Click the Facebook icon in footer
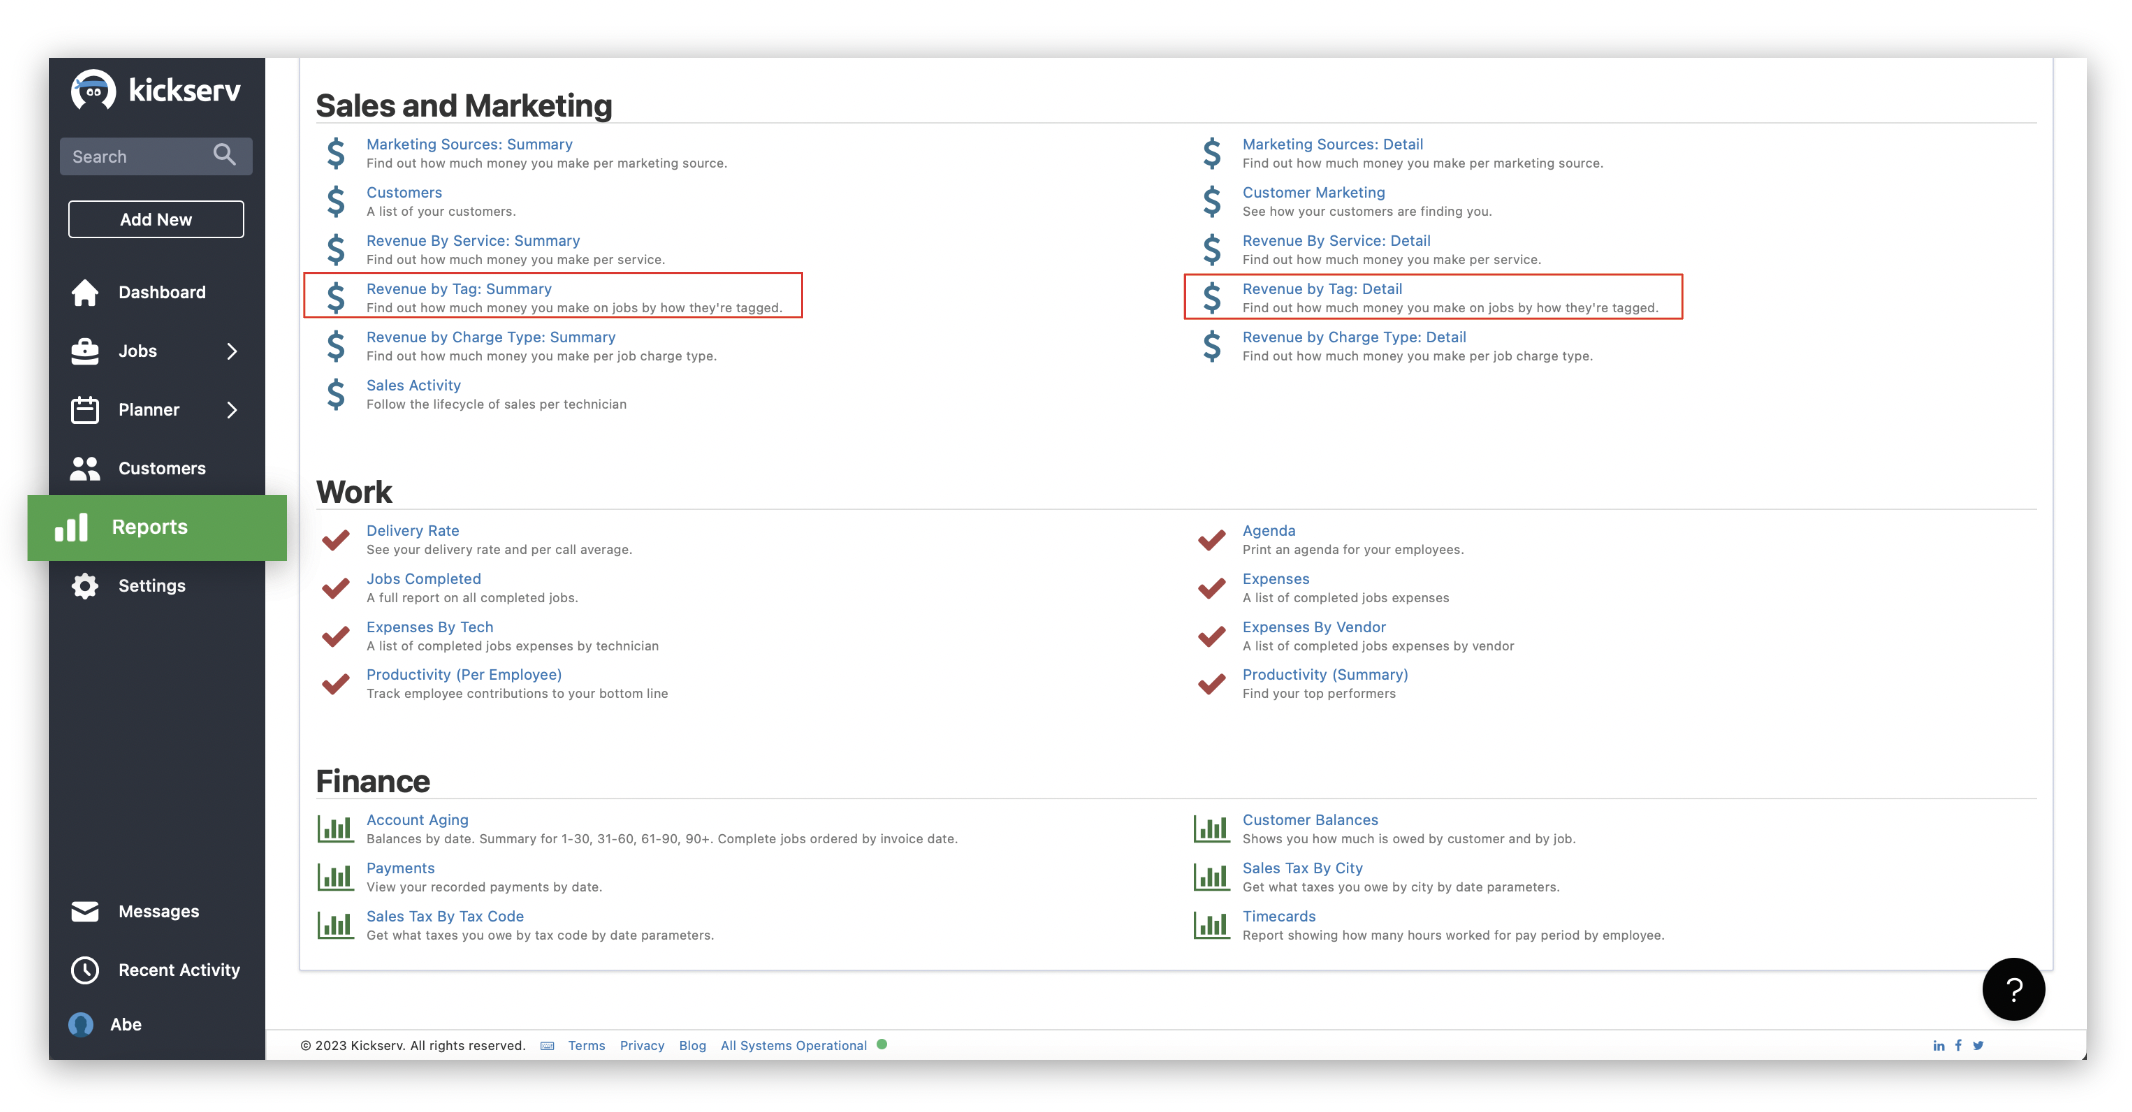 [1958, 1046]
